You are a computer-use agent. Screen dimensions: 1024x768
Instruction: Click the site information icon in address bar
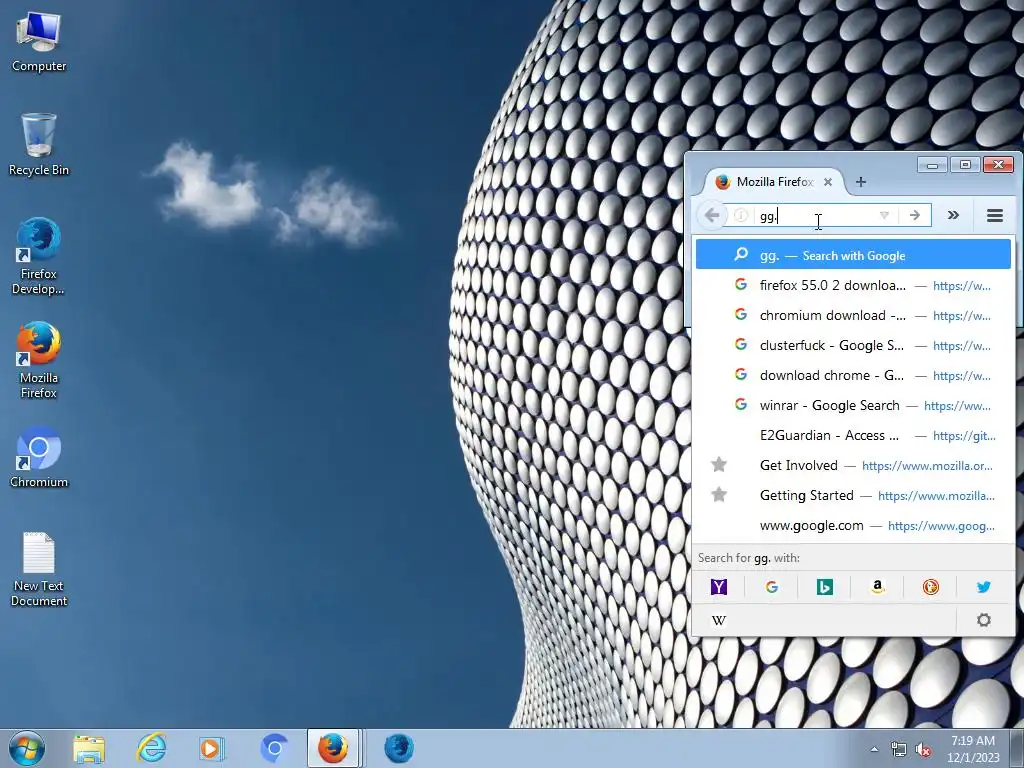point(741,215)
